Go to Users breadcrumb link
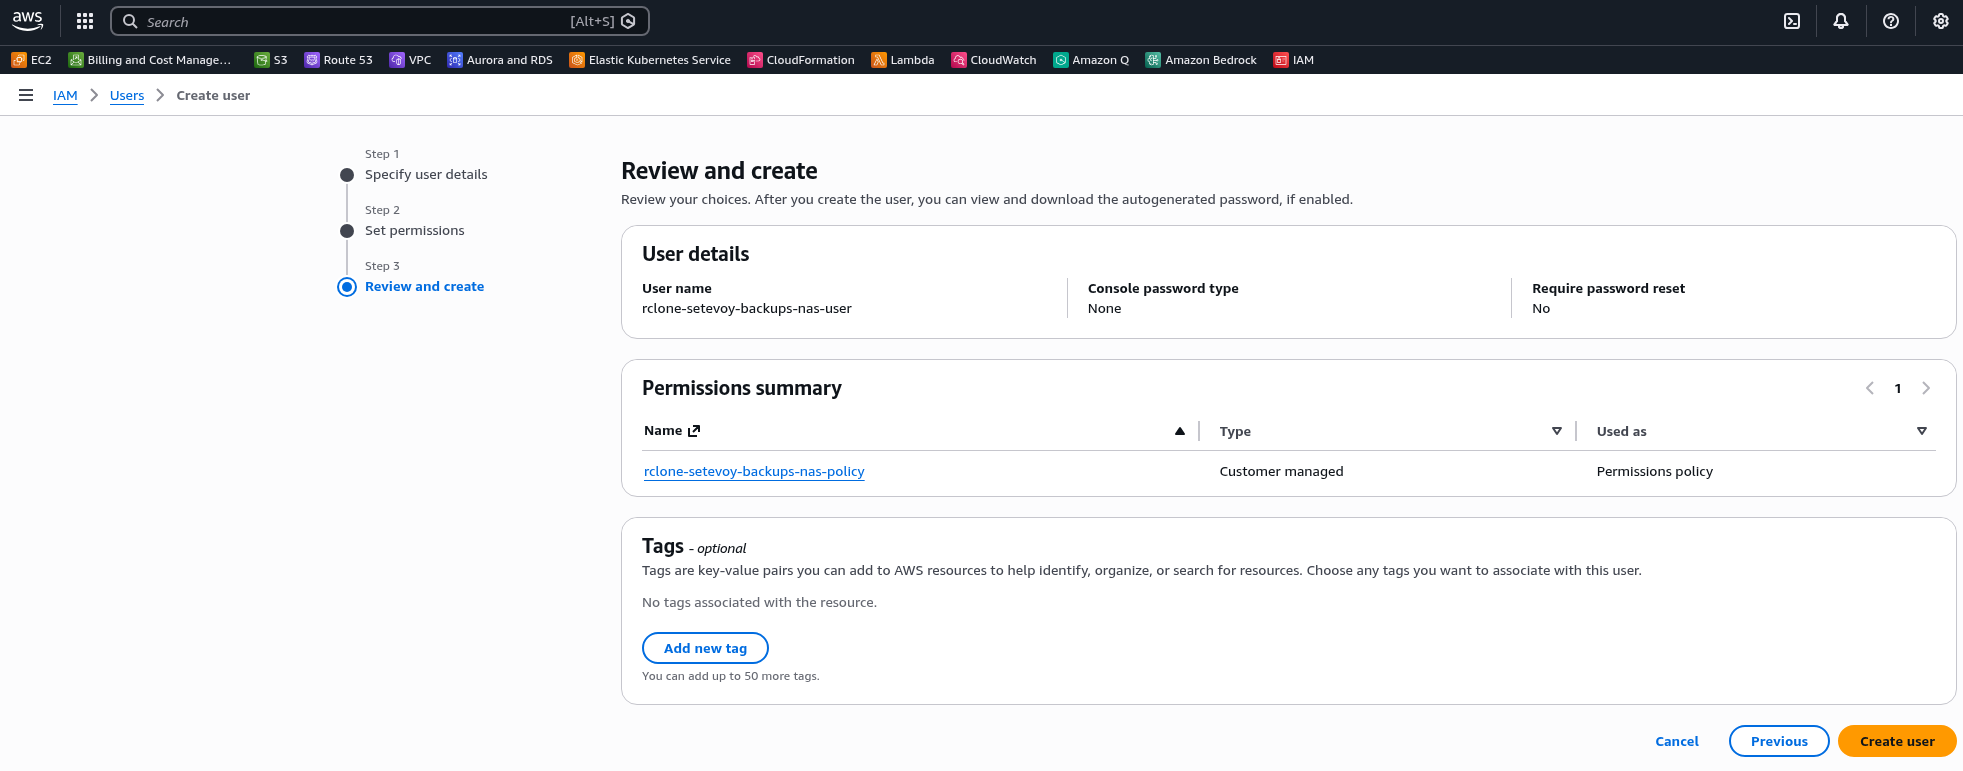The height and width of the screenshot is (771, 1963). 127,96
